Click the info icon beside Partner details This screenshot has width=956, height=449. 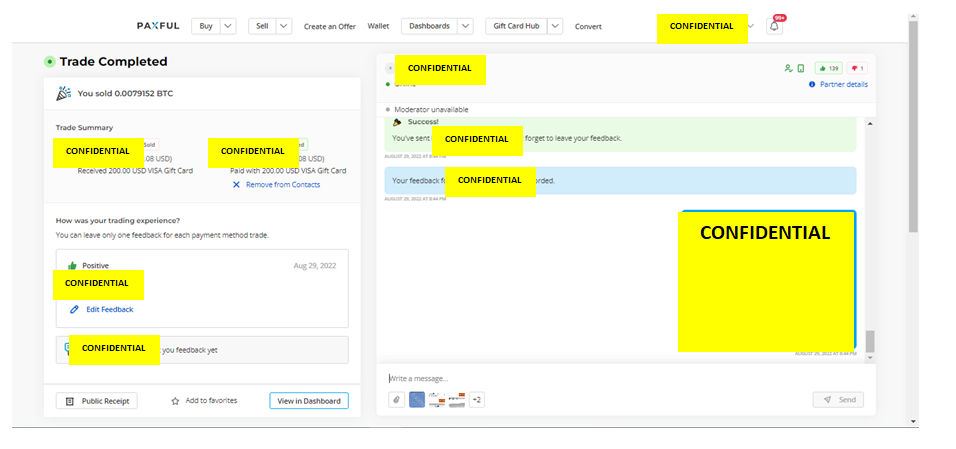point(812,84)
